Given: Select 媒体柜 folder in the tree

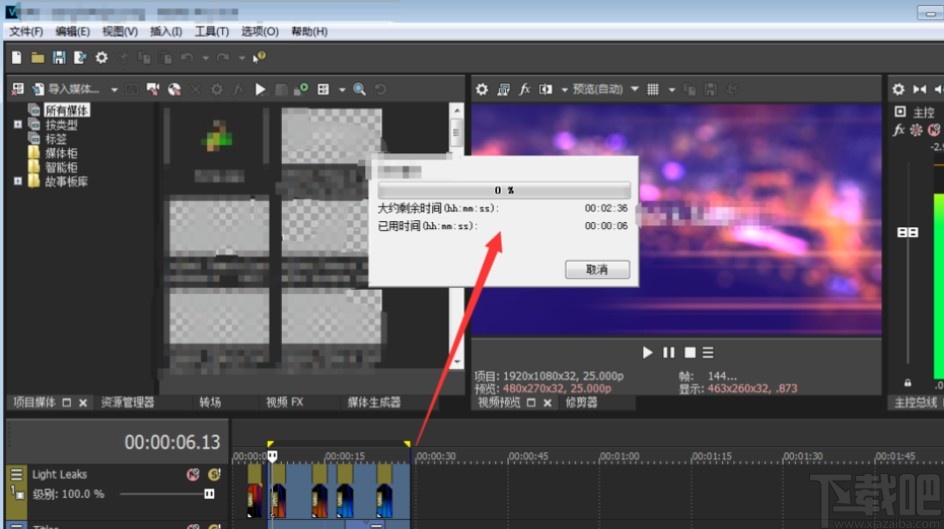Looking at the screenshot, I should pyautogui.click(x=61, y=153).
